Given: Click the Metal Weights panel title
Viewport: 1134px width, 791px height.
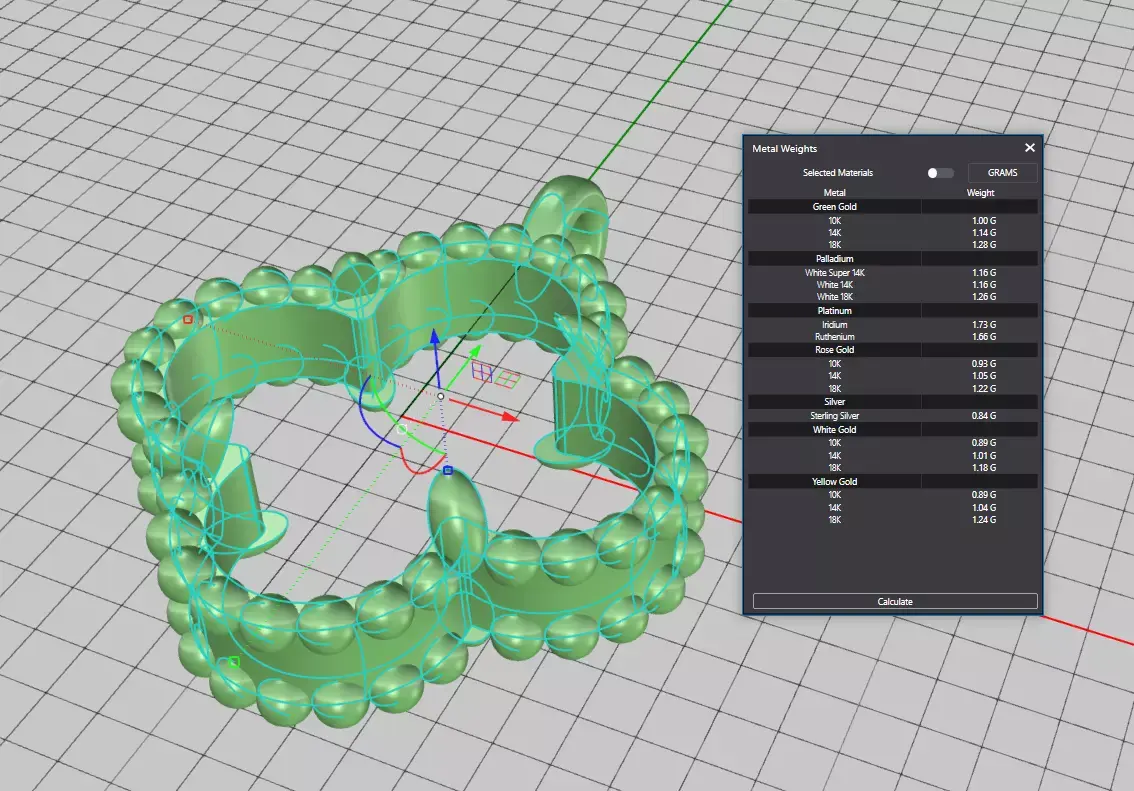Looking at the screenshot, I should [785, 148].
